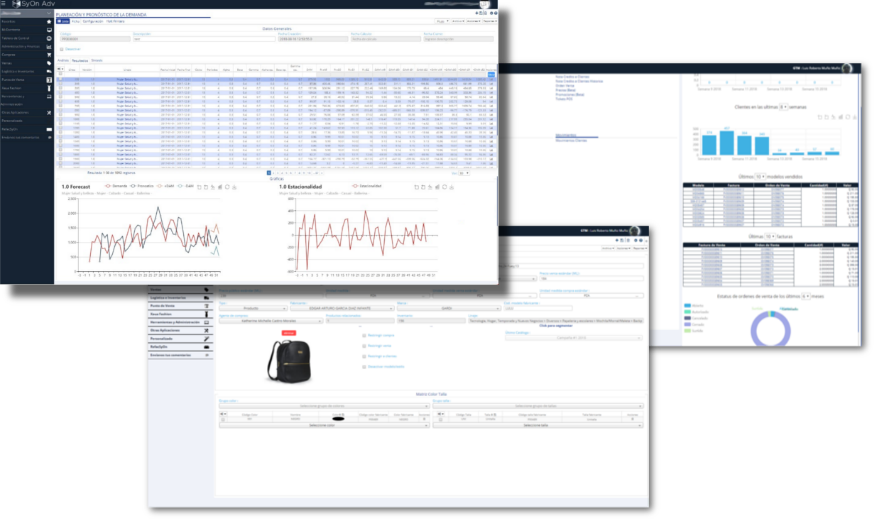Click the Compras sidebar icon
The height and width of the screenshot is (521, 884).
click(49, 54)
